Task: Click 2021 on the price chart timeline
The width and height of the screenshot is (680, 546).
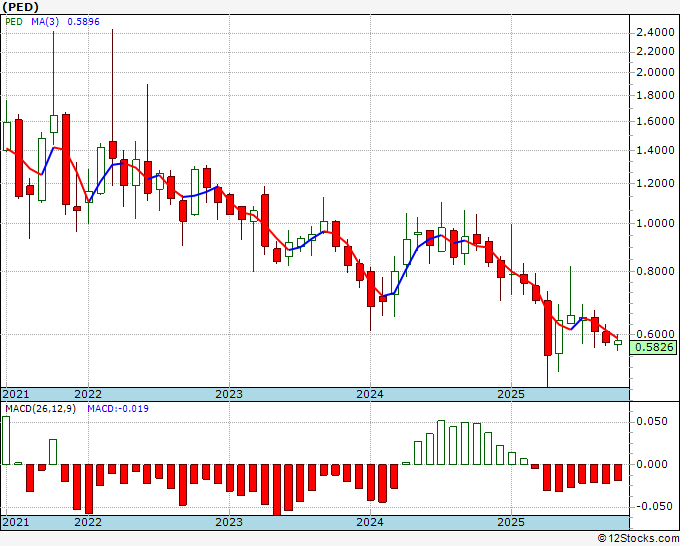Action: 16,394
